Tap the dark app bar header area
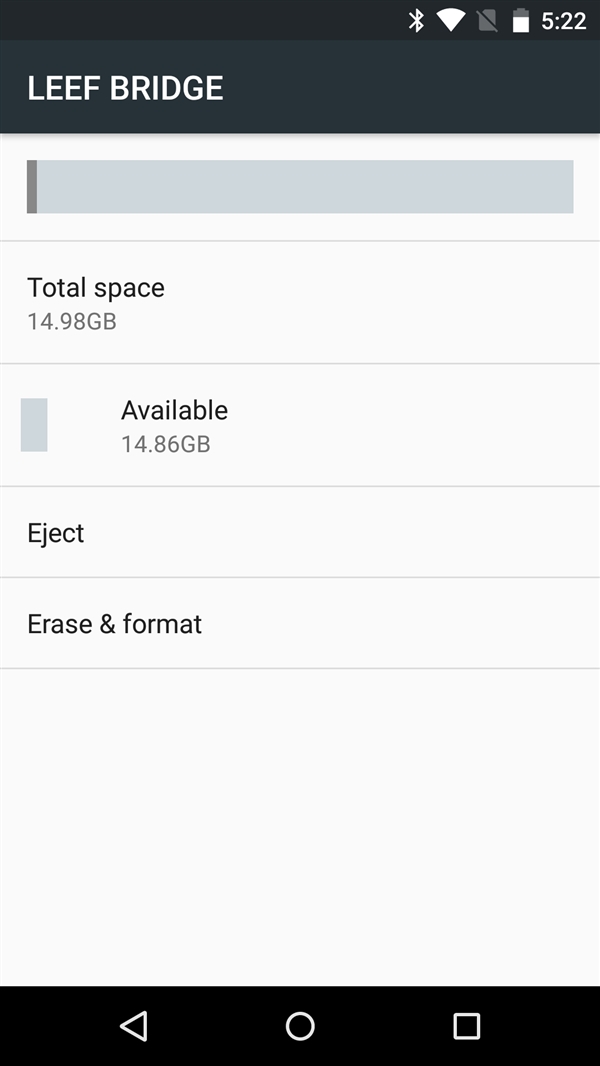Screen dimensions: 600x1066 click(300, 88)
